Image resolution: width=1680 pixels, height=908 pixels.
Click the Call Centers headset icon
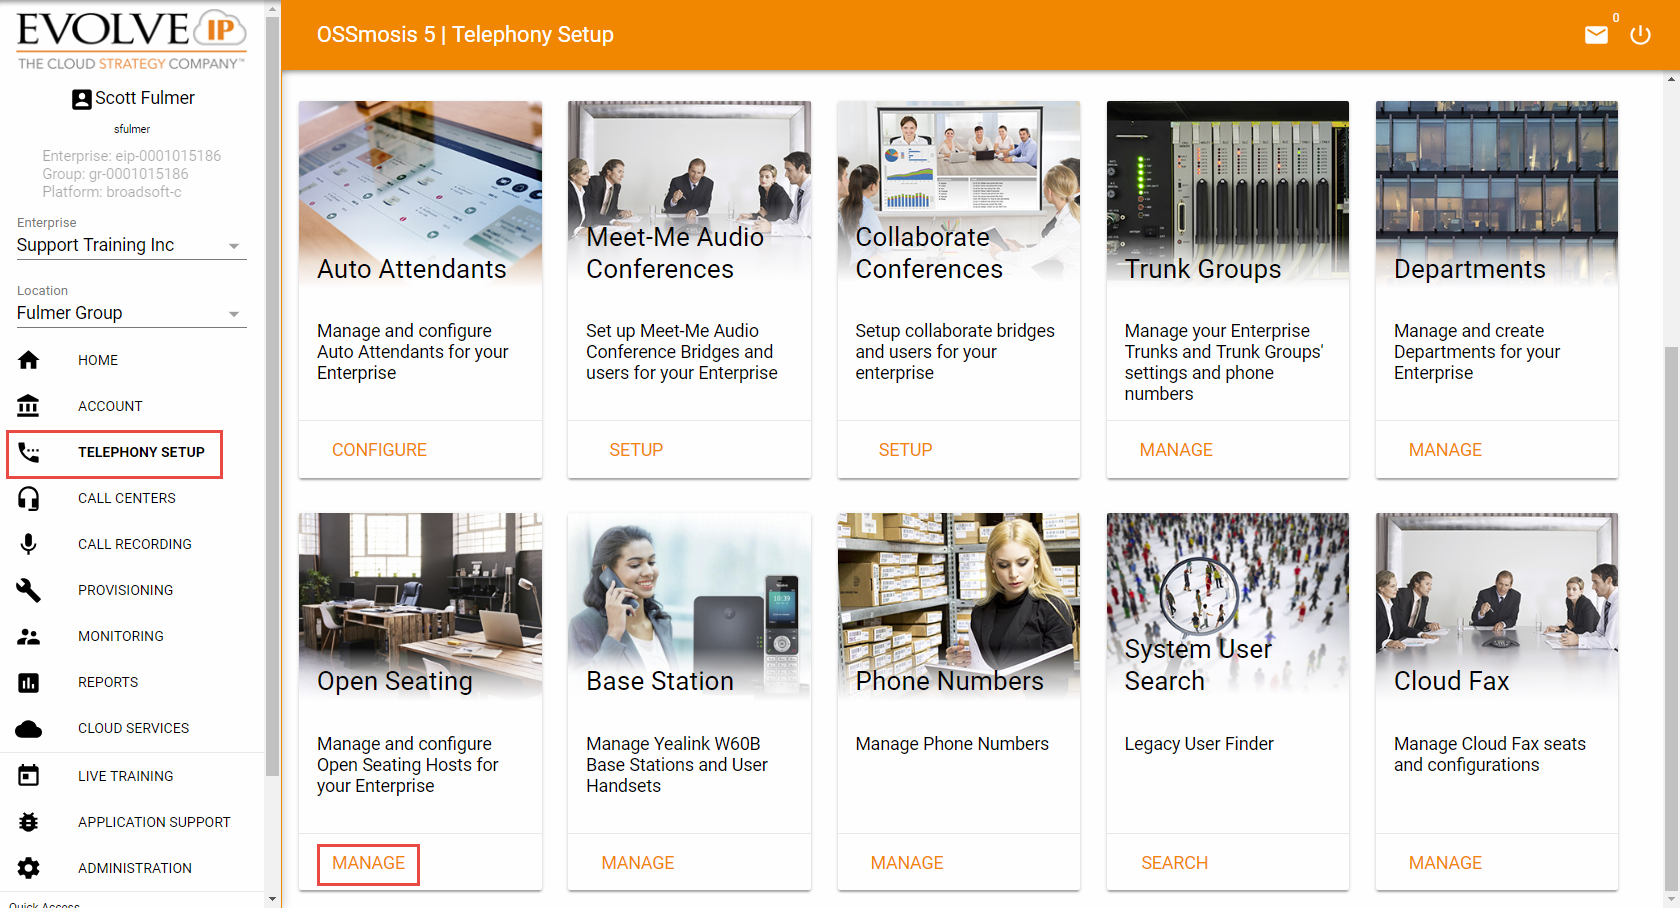coord(29,498)
